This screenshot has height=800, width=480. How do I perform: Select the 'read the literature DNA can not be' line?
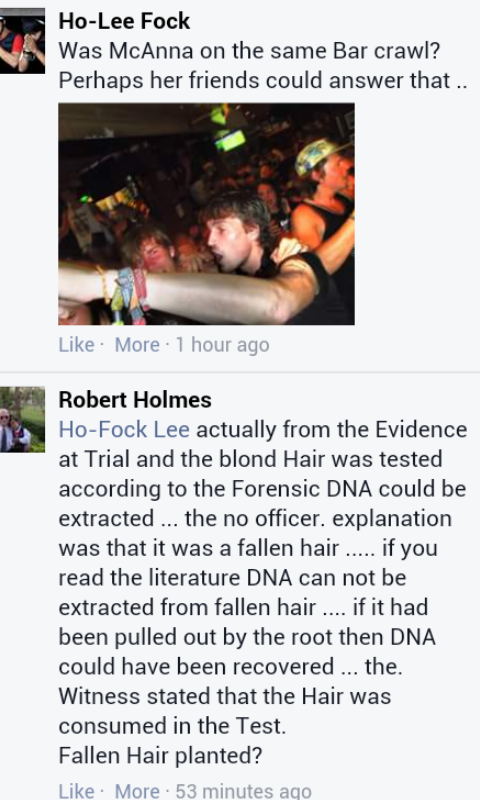[233, 578]
